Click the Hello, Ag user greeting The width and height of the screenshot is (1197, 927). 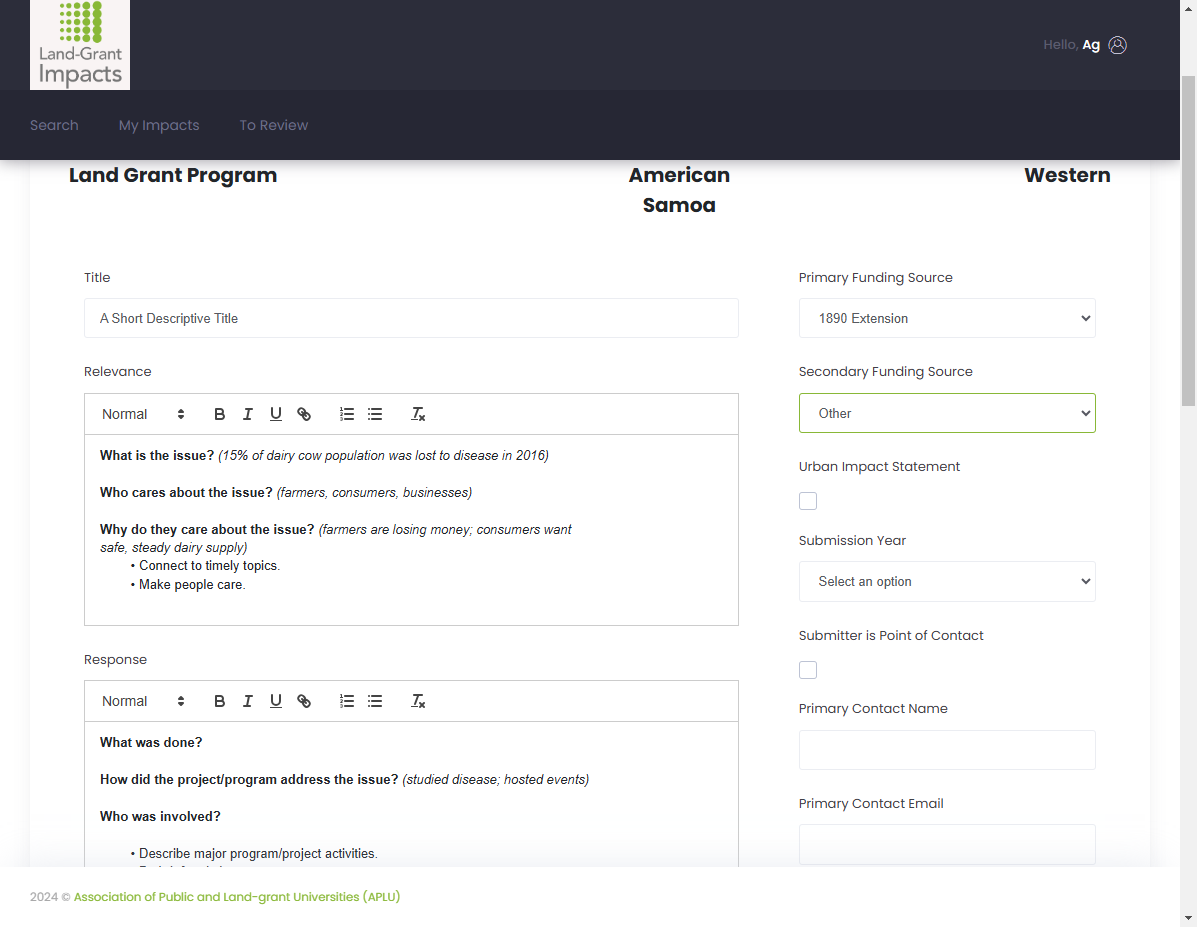[1071, 45]
